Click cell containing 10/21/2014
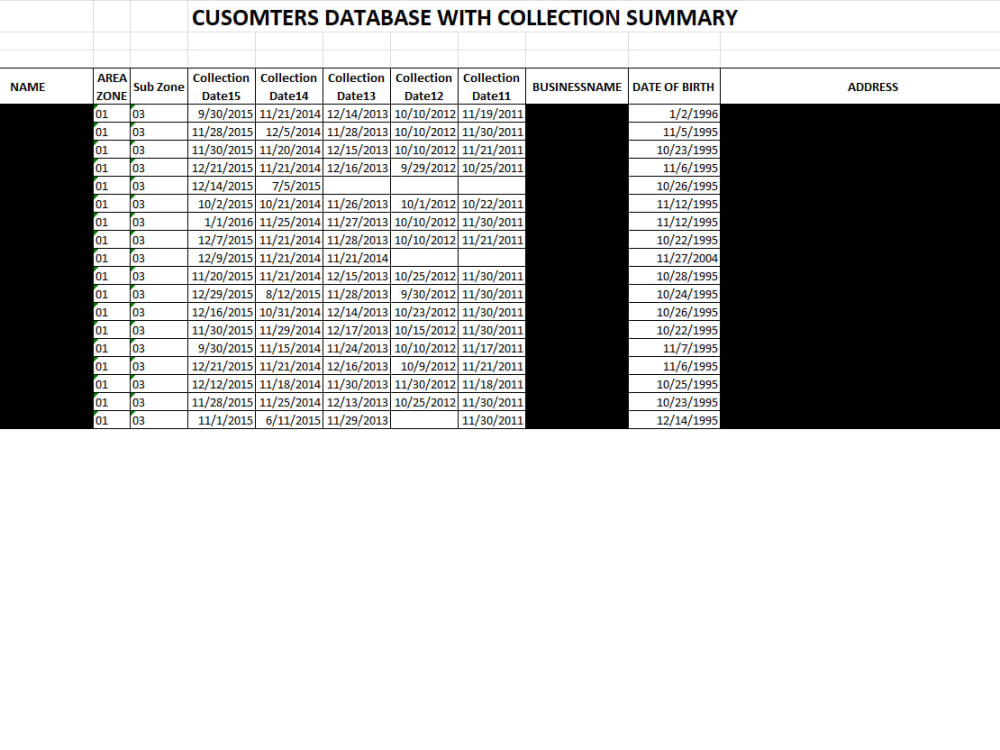Image resolution: width=1000 pixels, height=750 pixels. coord(289,204)
